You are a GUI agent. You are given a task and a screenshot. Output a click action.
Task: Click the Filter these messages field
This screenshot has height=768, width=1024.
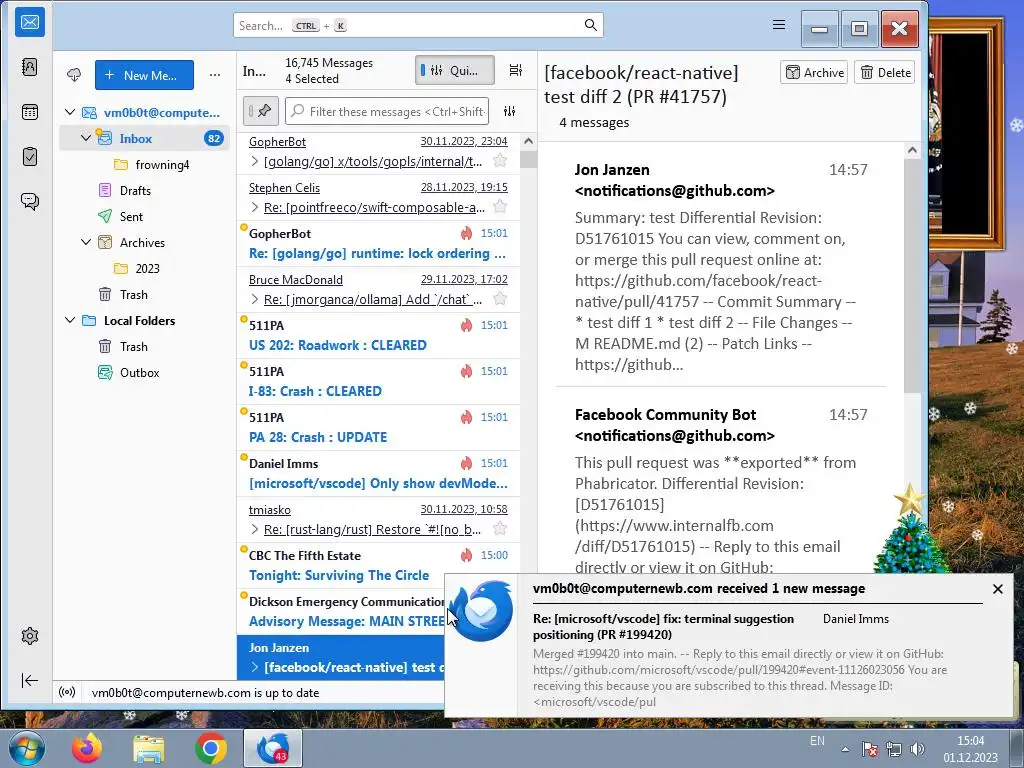click(388, 112)
